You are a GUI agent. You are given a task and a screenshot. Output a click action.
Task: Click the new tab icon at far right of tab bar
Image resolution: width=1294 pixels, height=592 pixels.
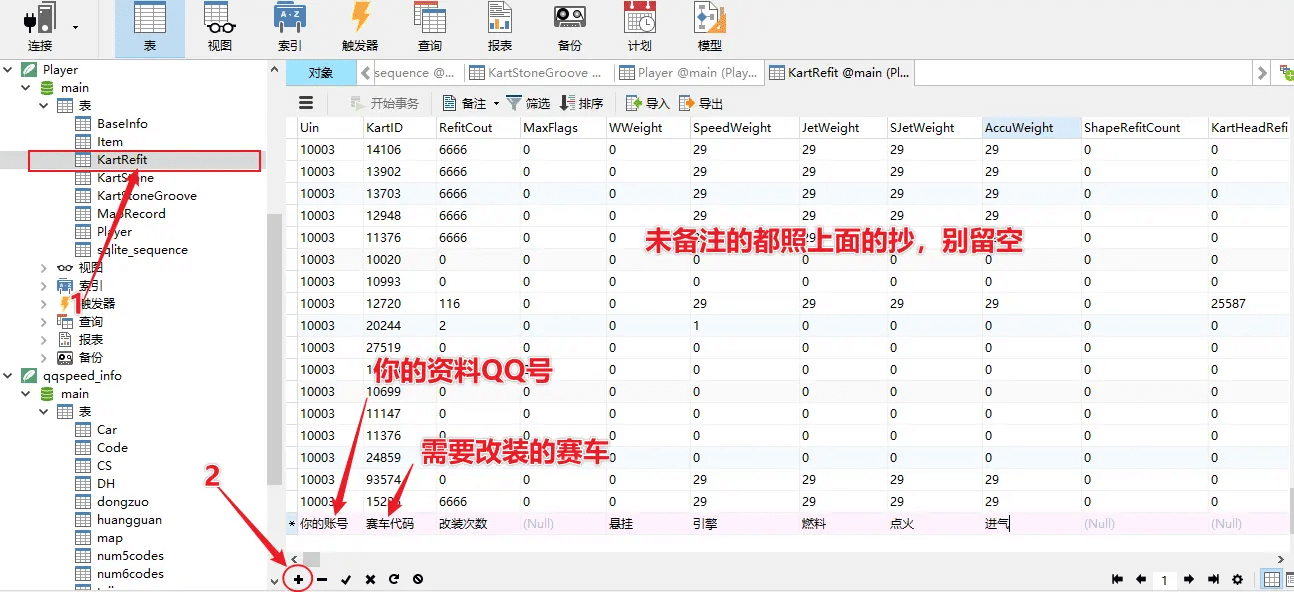point(1288,72)
